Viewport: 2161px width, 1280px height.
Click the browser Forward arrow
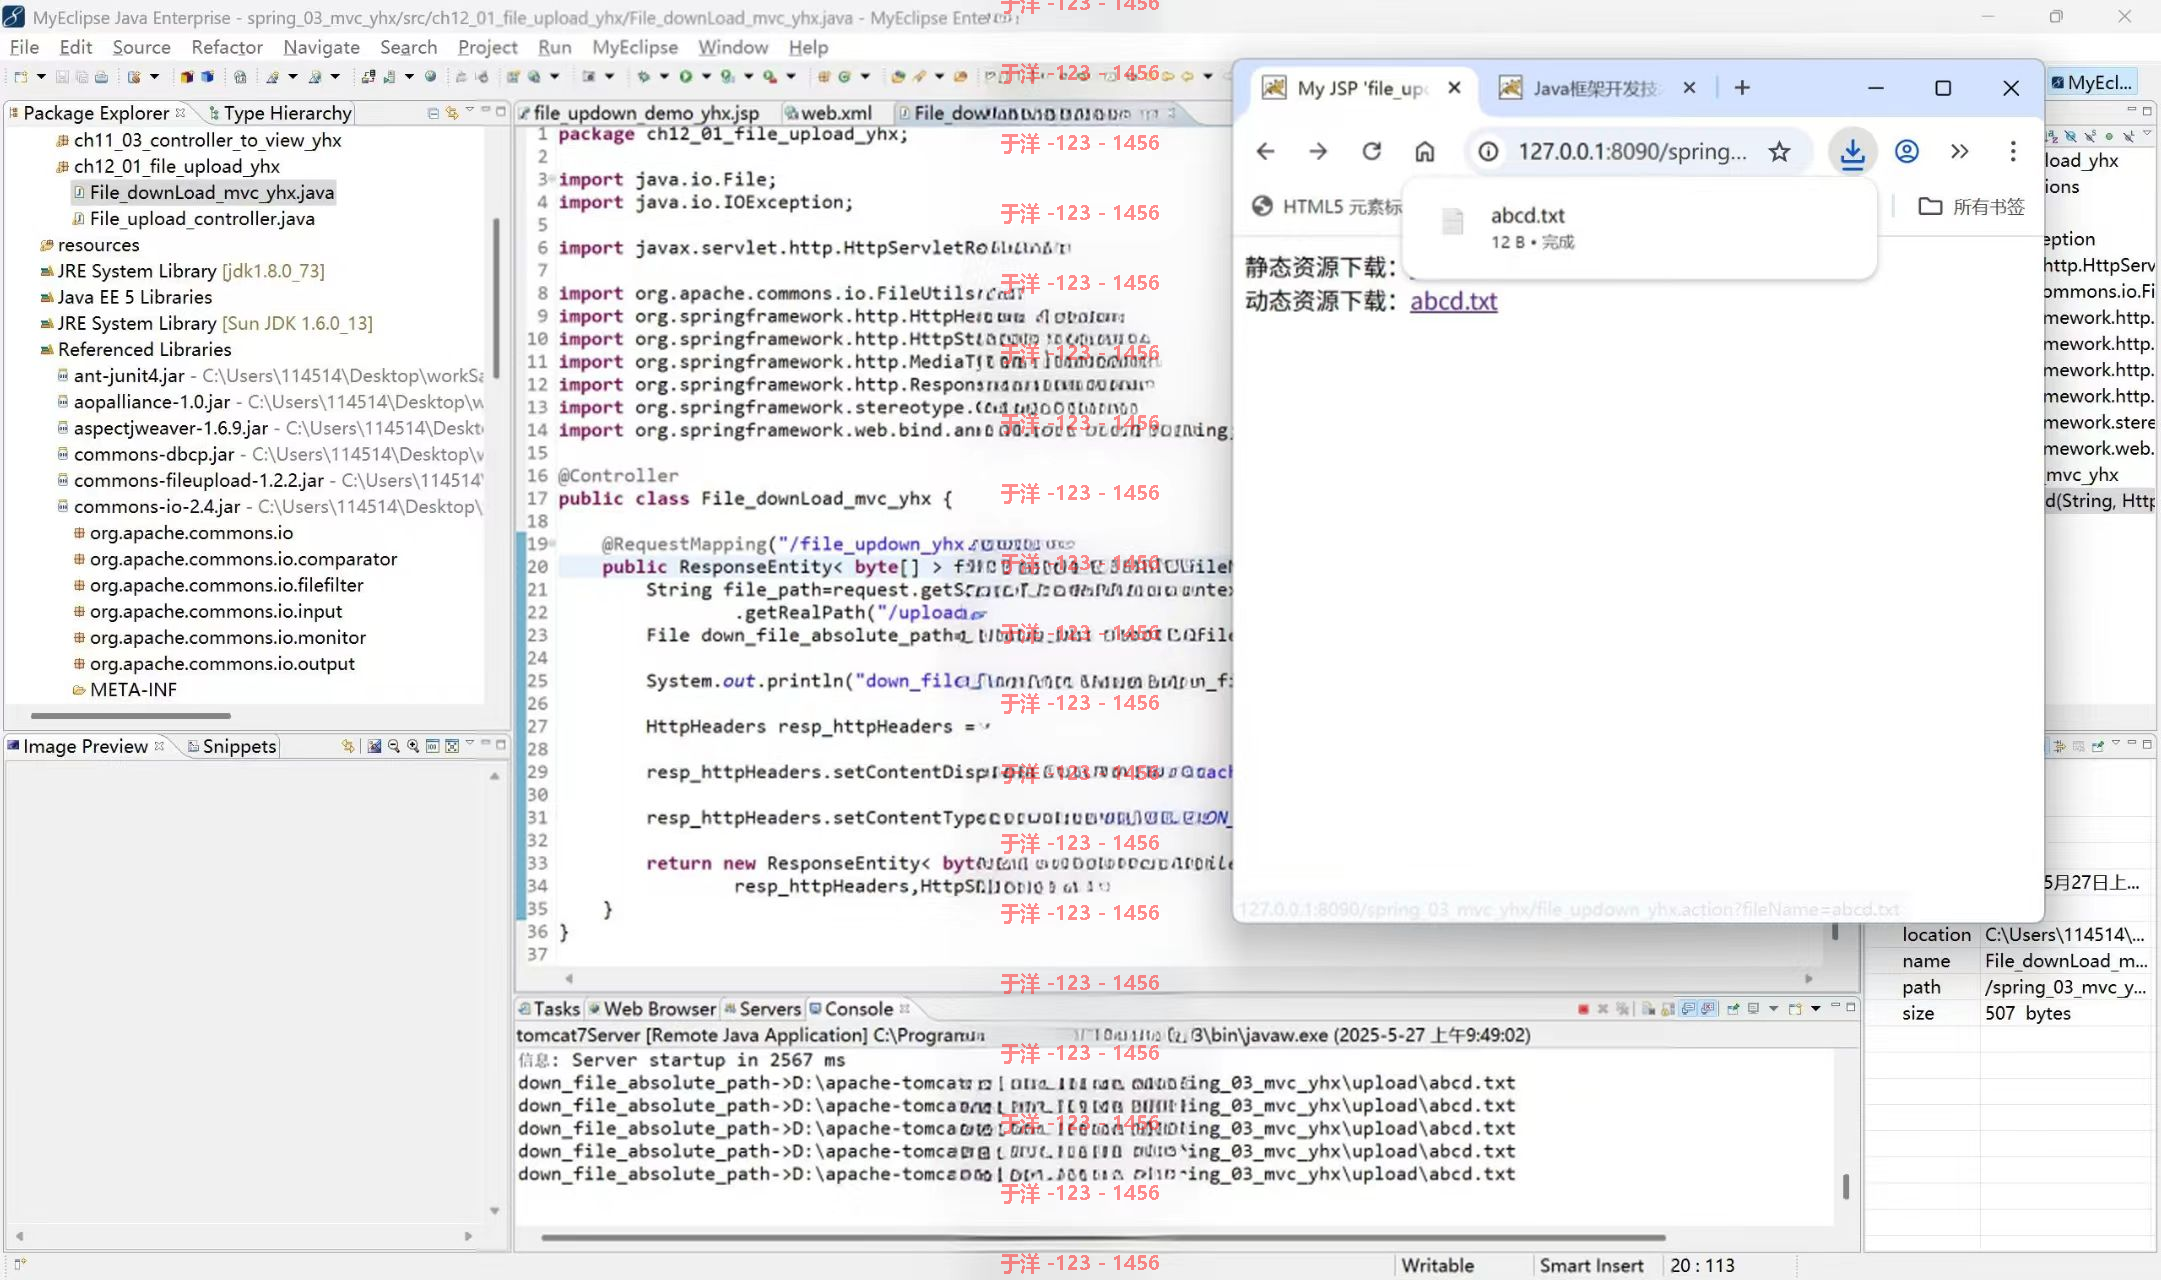click(1318, 151)
